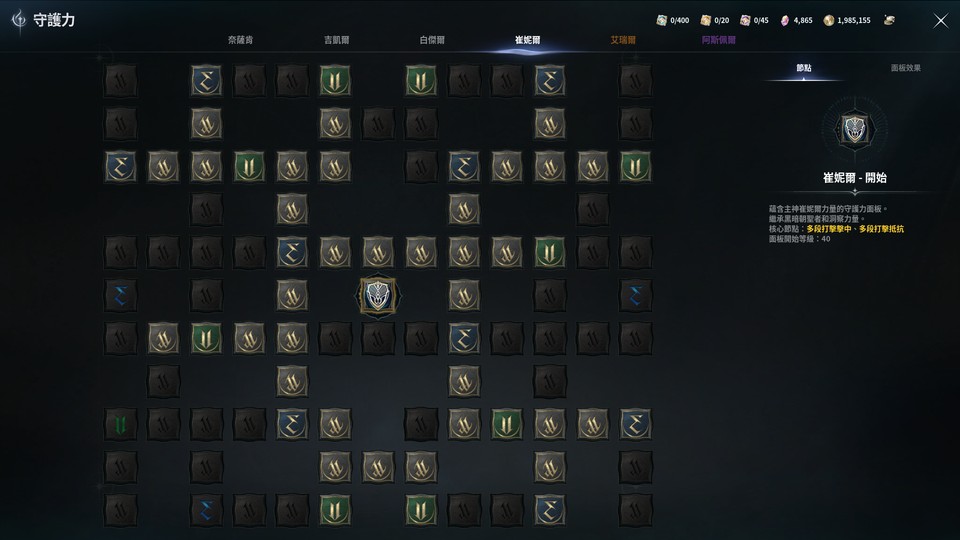Click the node preview emblem above 崔妮爾 - 開始
The image size is (960, 540).
[x=854, y=129]
